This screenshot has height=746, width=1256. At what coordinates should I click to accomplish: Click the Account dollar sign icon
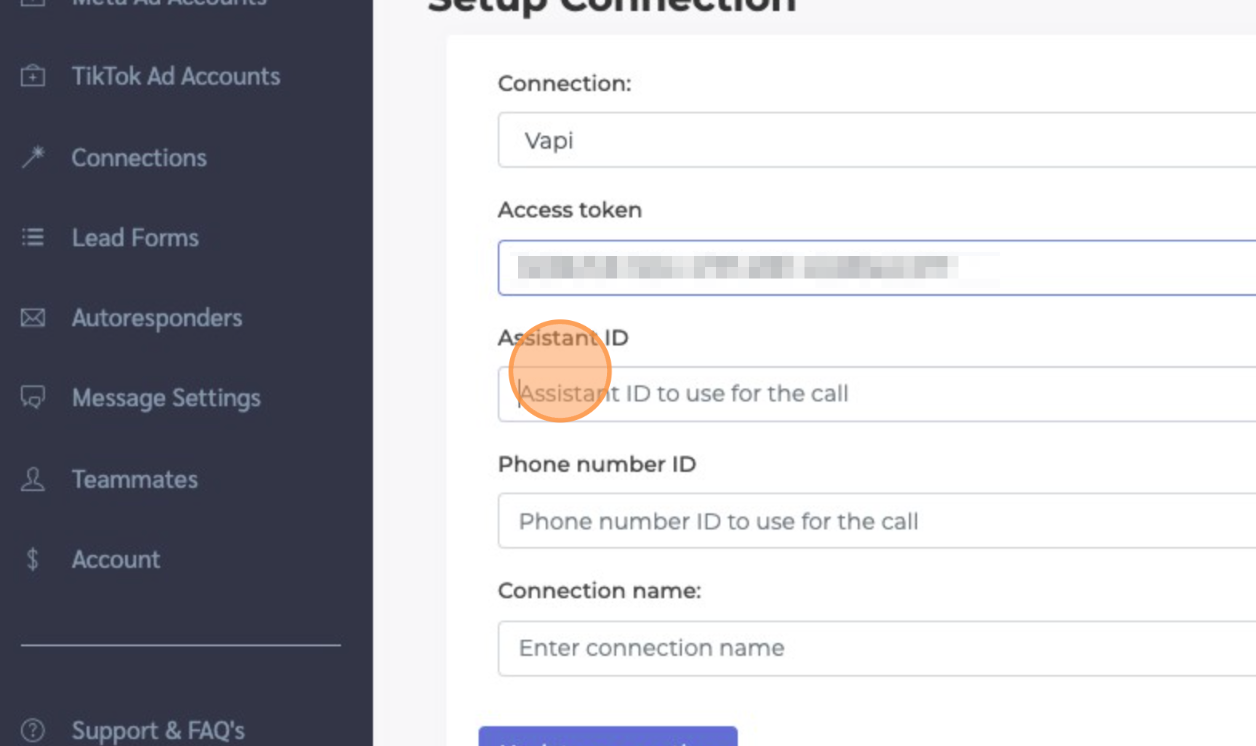33,559
